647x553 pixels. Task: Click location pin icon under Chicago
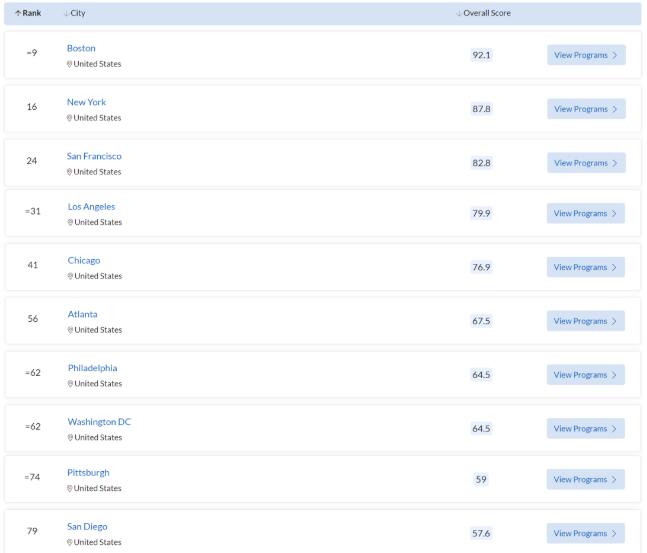pos(70,276)
